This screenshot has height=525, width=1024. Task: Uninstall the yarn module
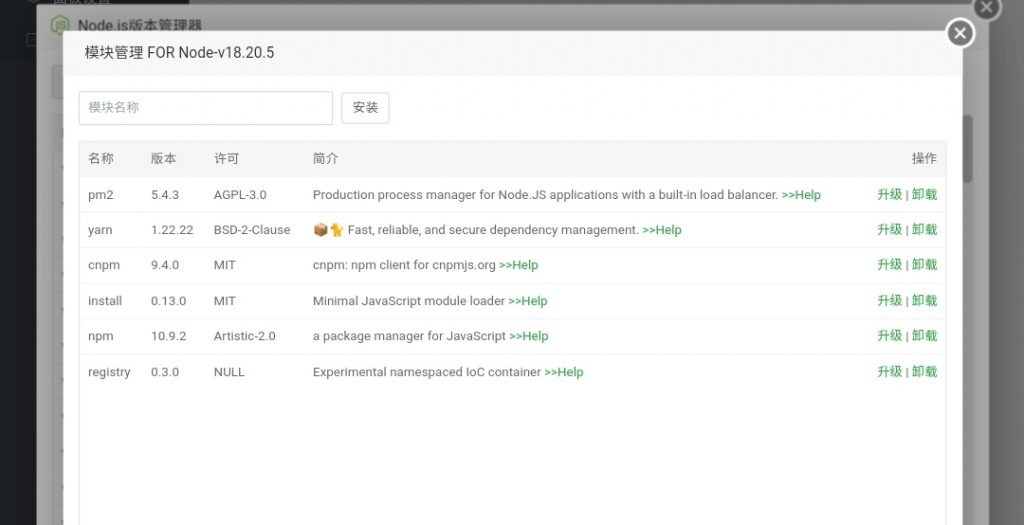[x=925, y=230]
